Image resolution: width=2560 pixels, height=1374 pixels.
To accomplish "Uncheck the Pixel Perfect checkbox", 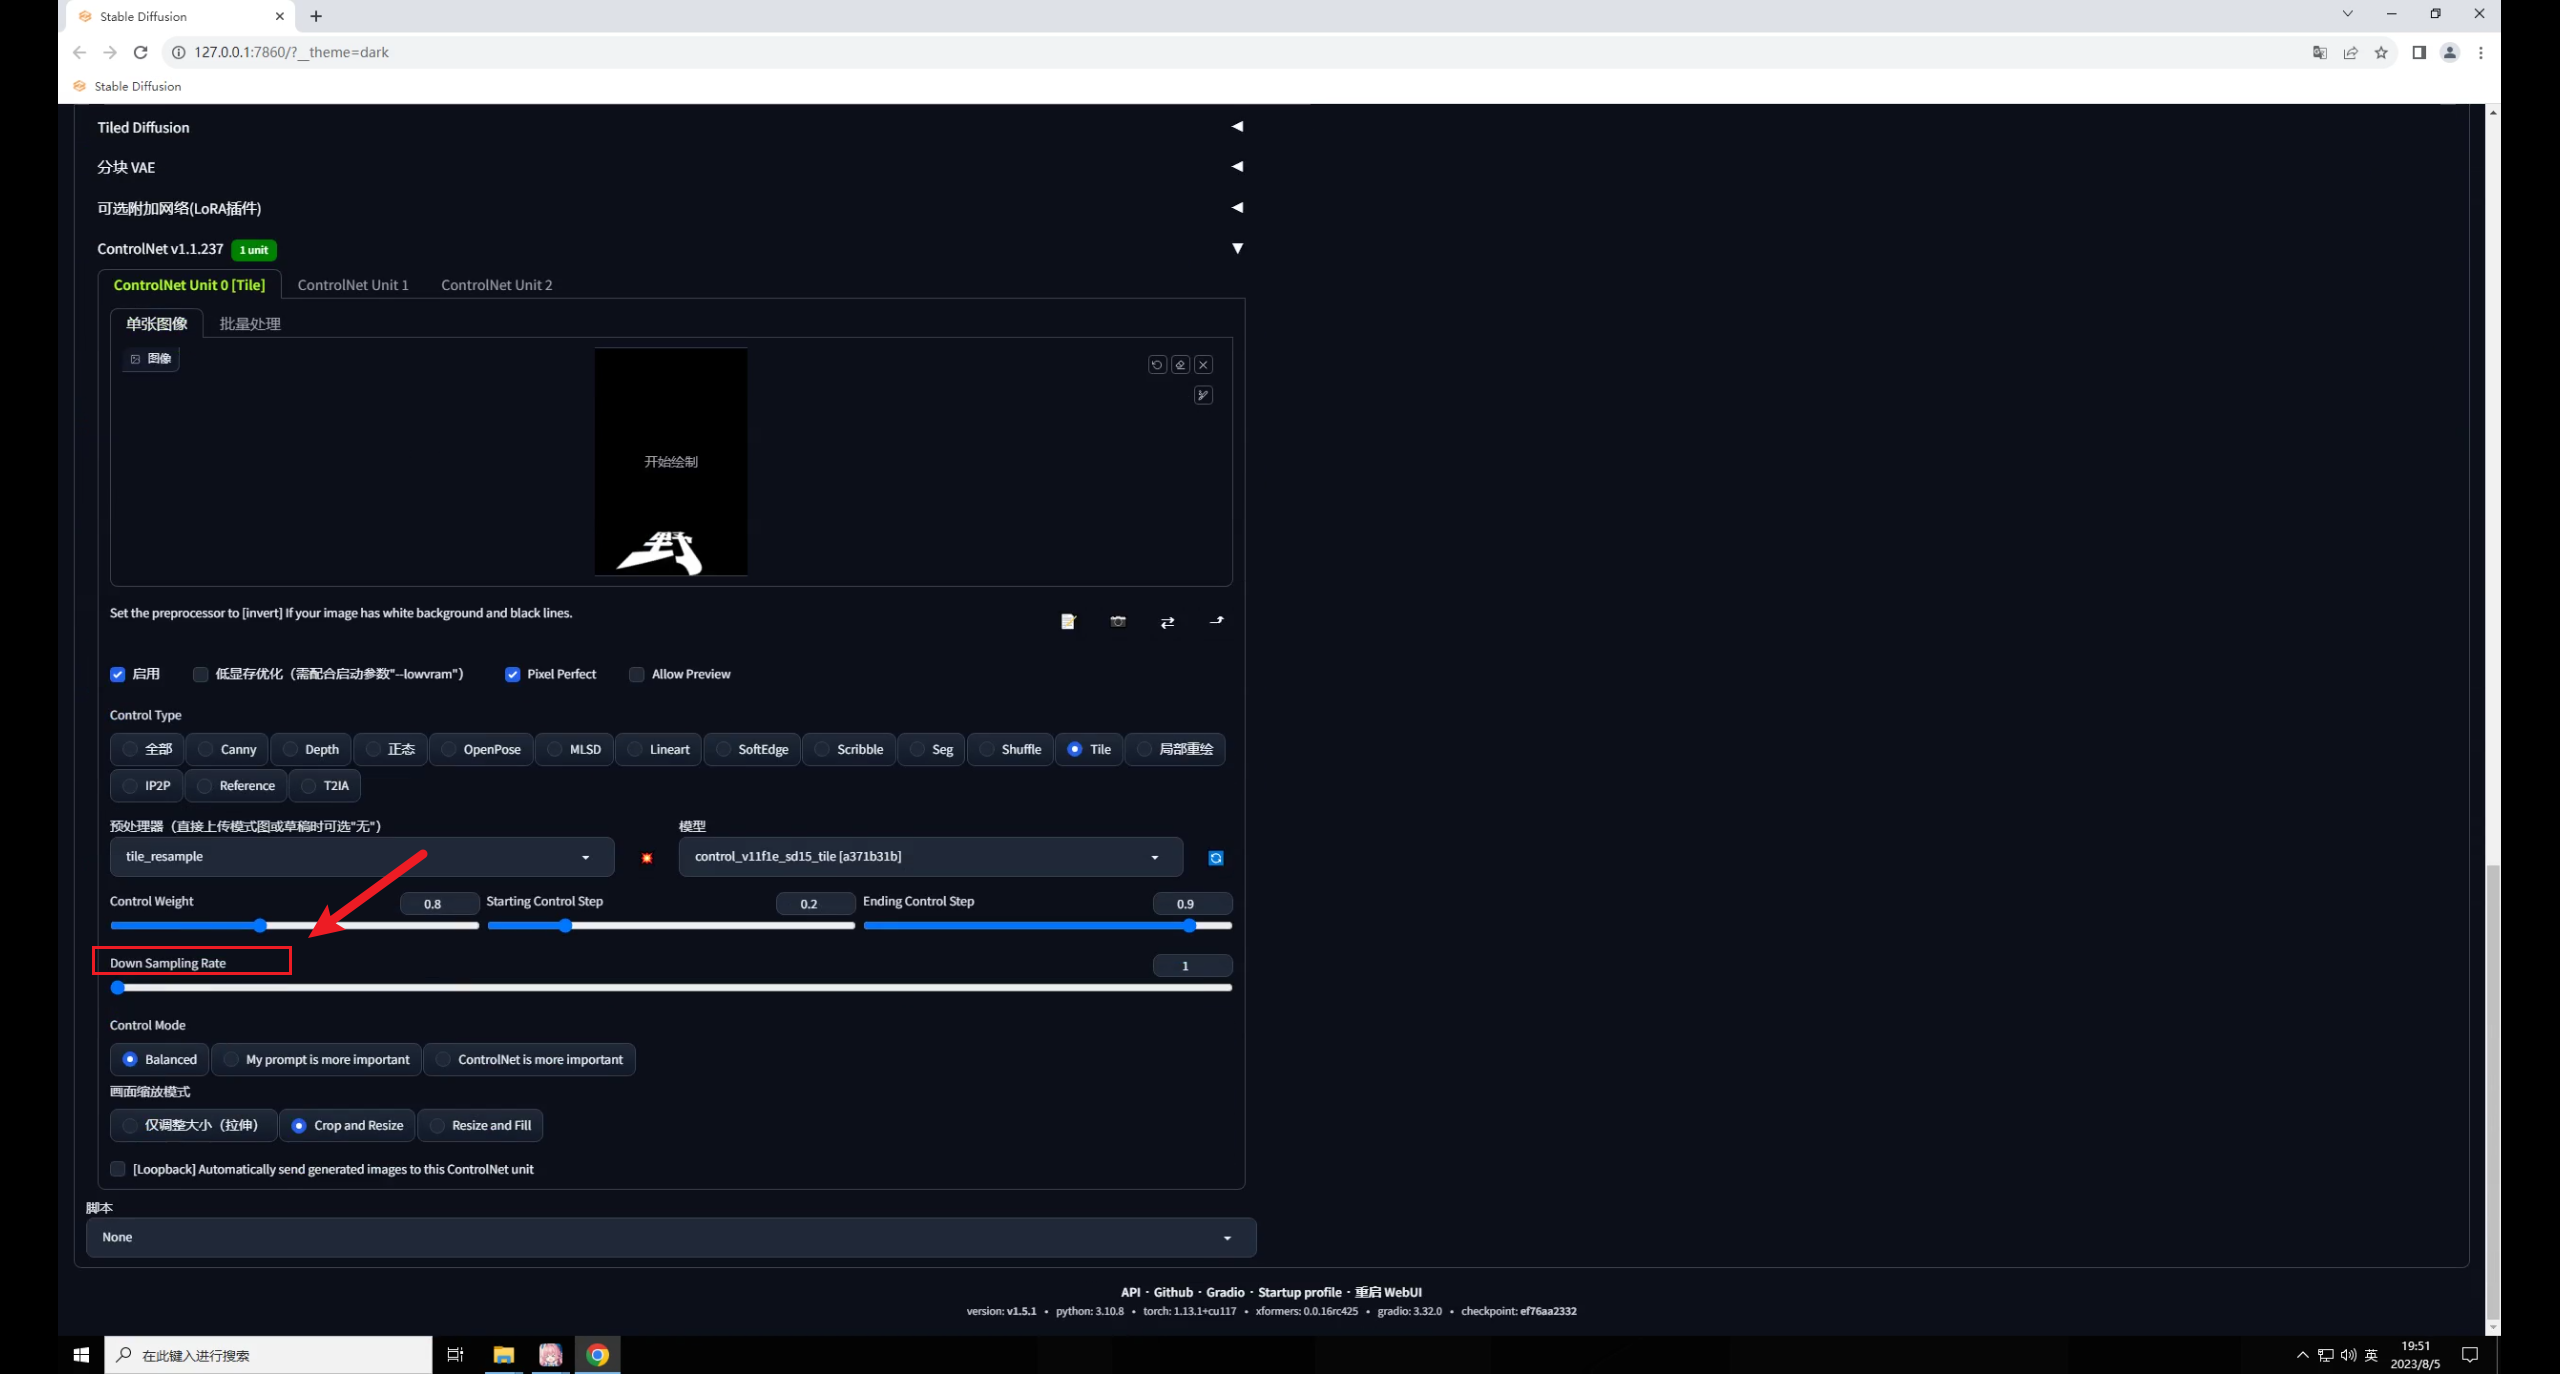I will click(513, 675).
